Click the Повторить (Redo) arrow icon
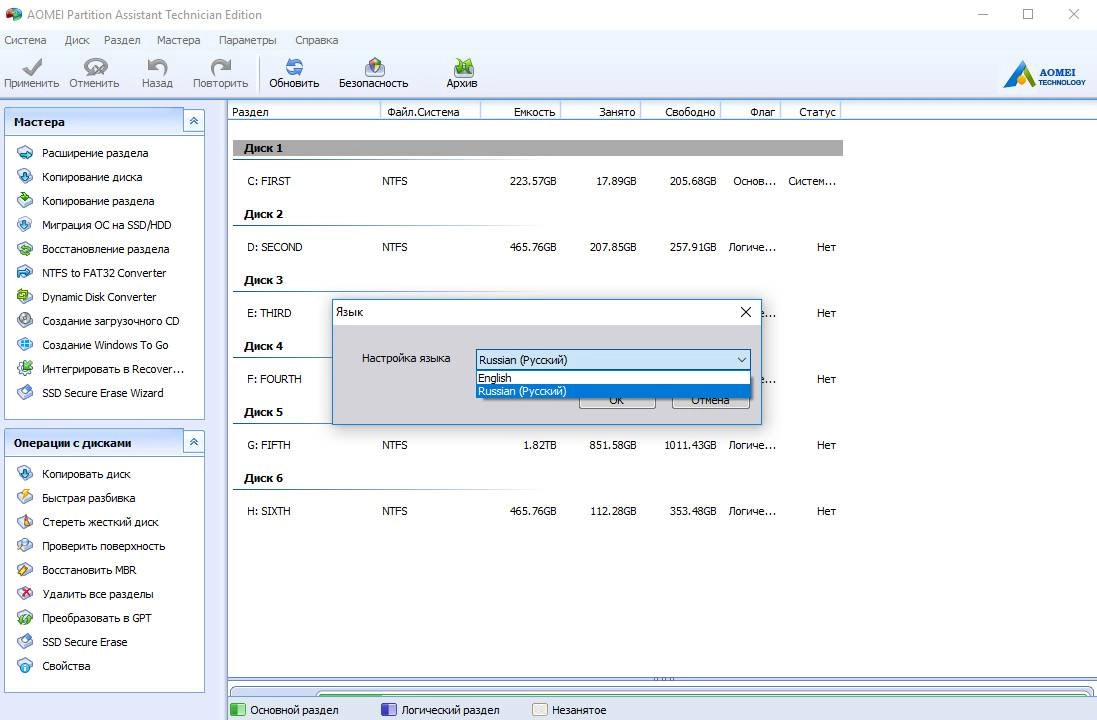The width and height of the screenshot is (1097, 720). pos(221,67)
